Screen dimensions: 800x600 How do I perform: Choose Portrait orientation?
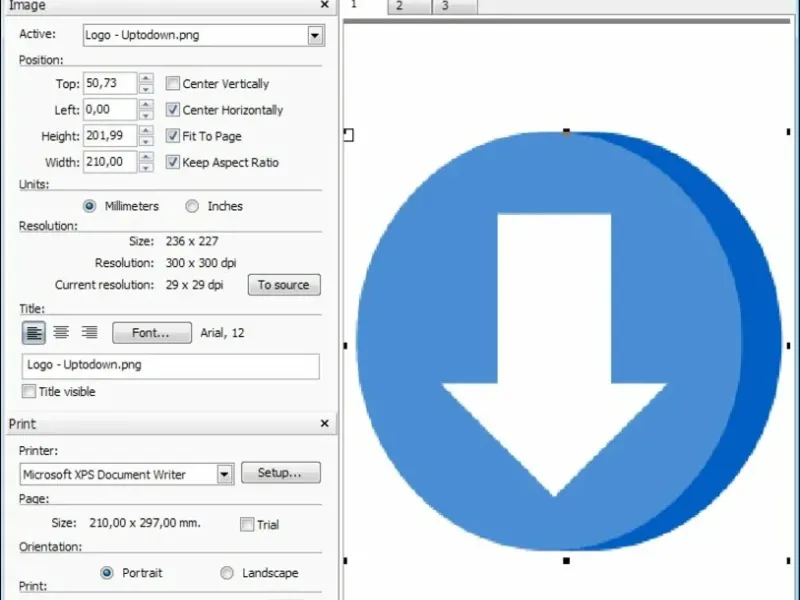click(107, 573)
